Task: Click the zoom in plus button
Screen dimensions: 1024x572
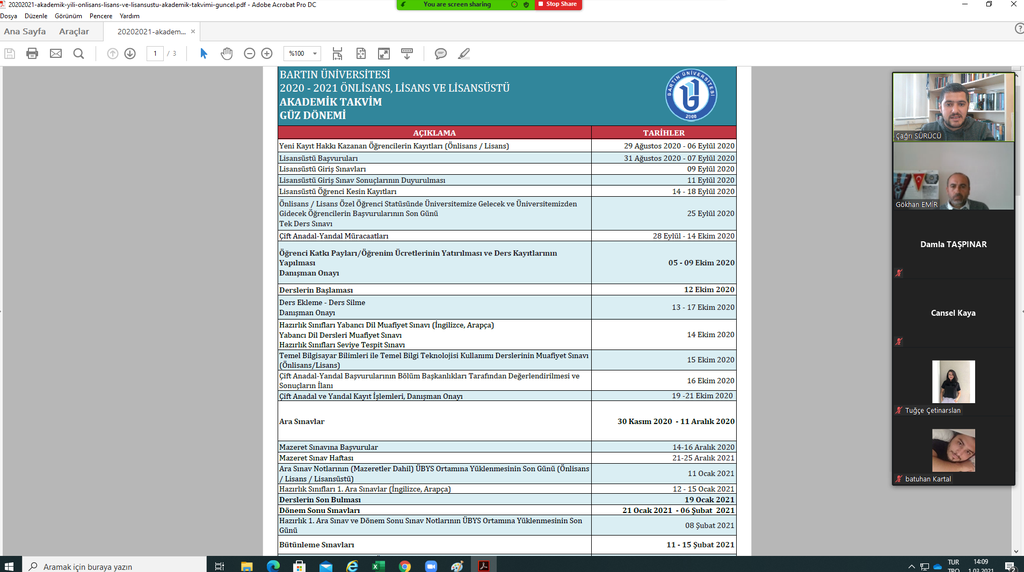Action: click(x=267, y=53)
